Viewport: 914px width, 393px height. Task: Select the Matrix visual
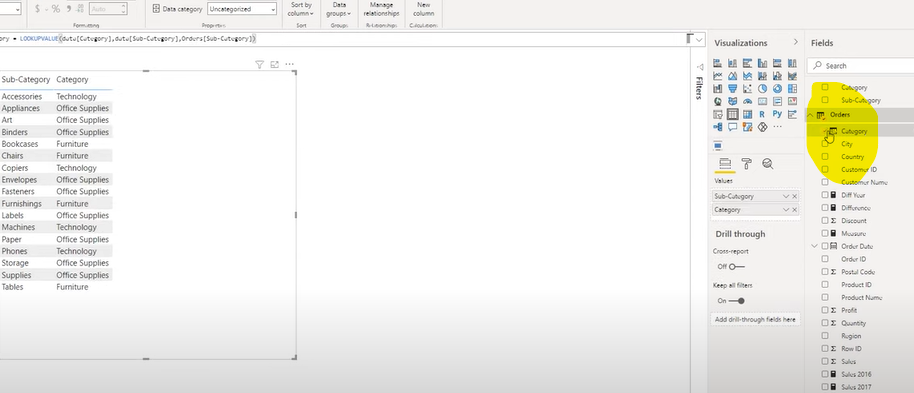click(747, 114)
